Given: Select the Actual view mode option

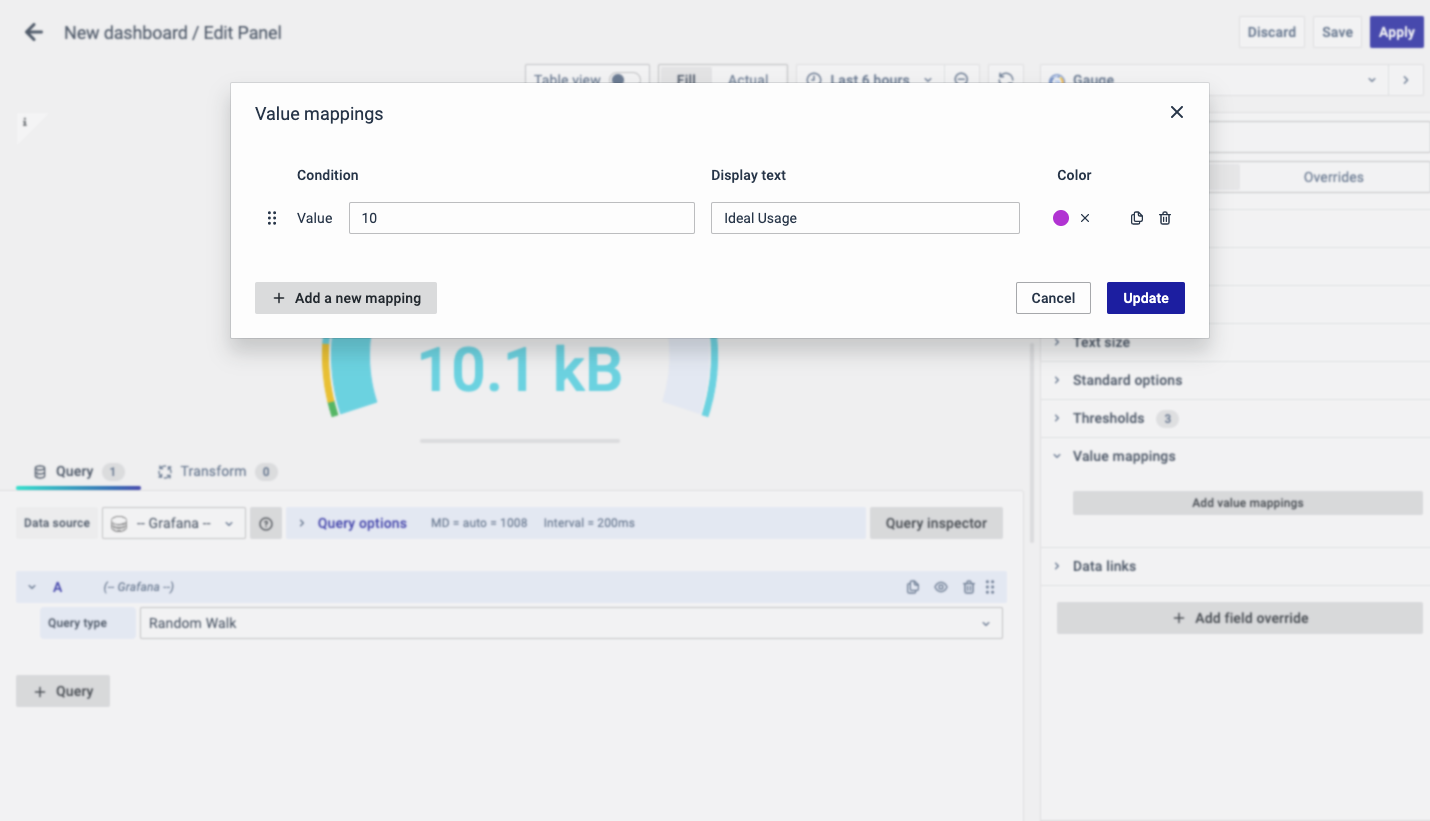Looking at the screenshot, I should click(748, 79).
